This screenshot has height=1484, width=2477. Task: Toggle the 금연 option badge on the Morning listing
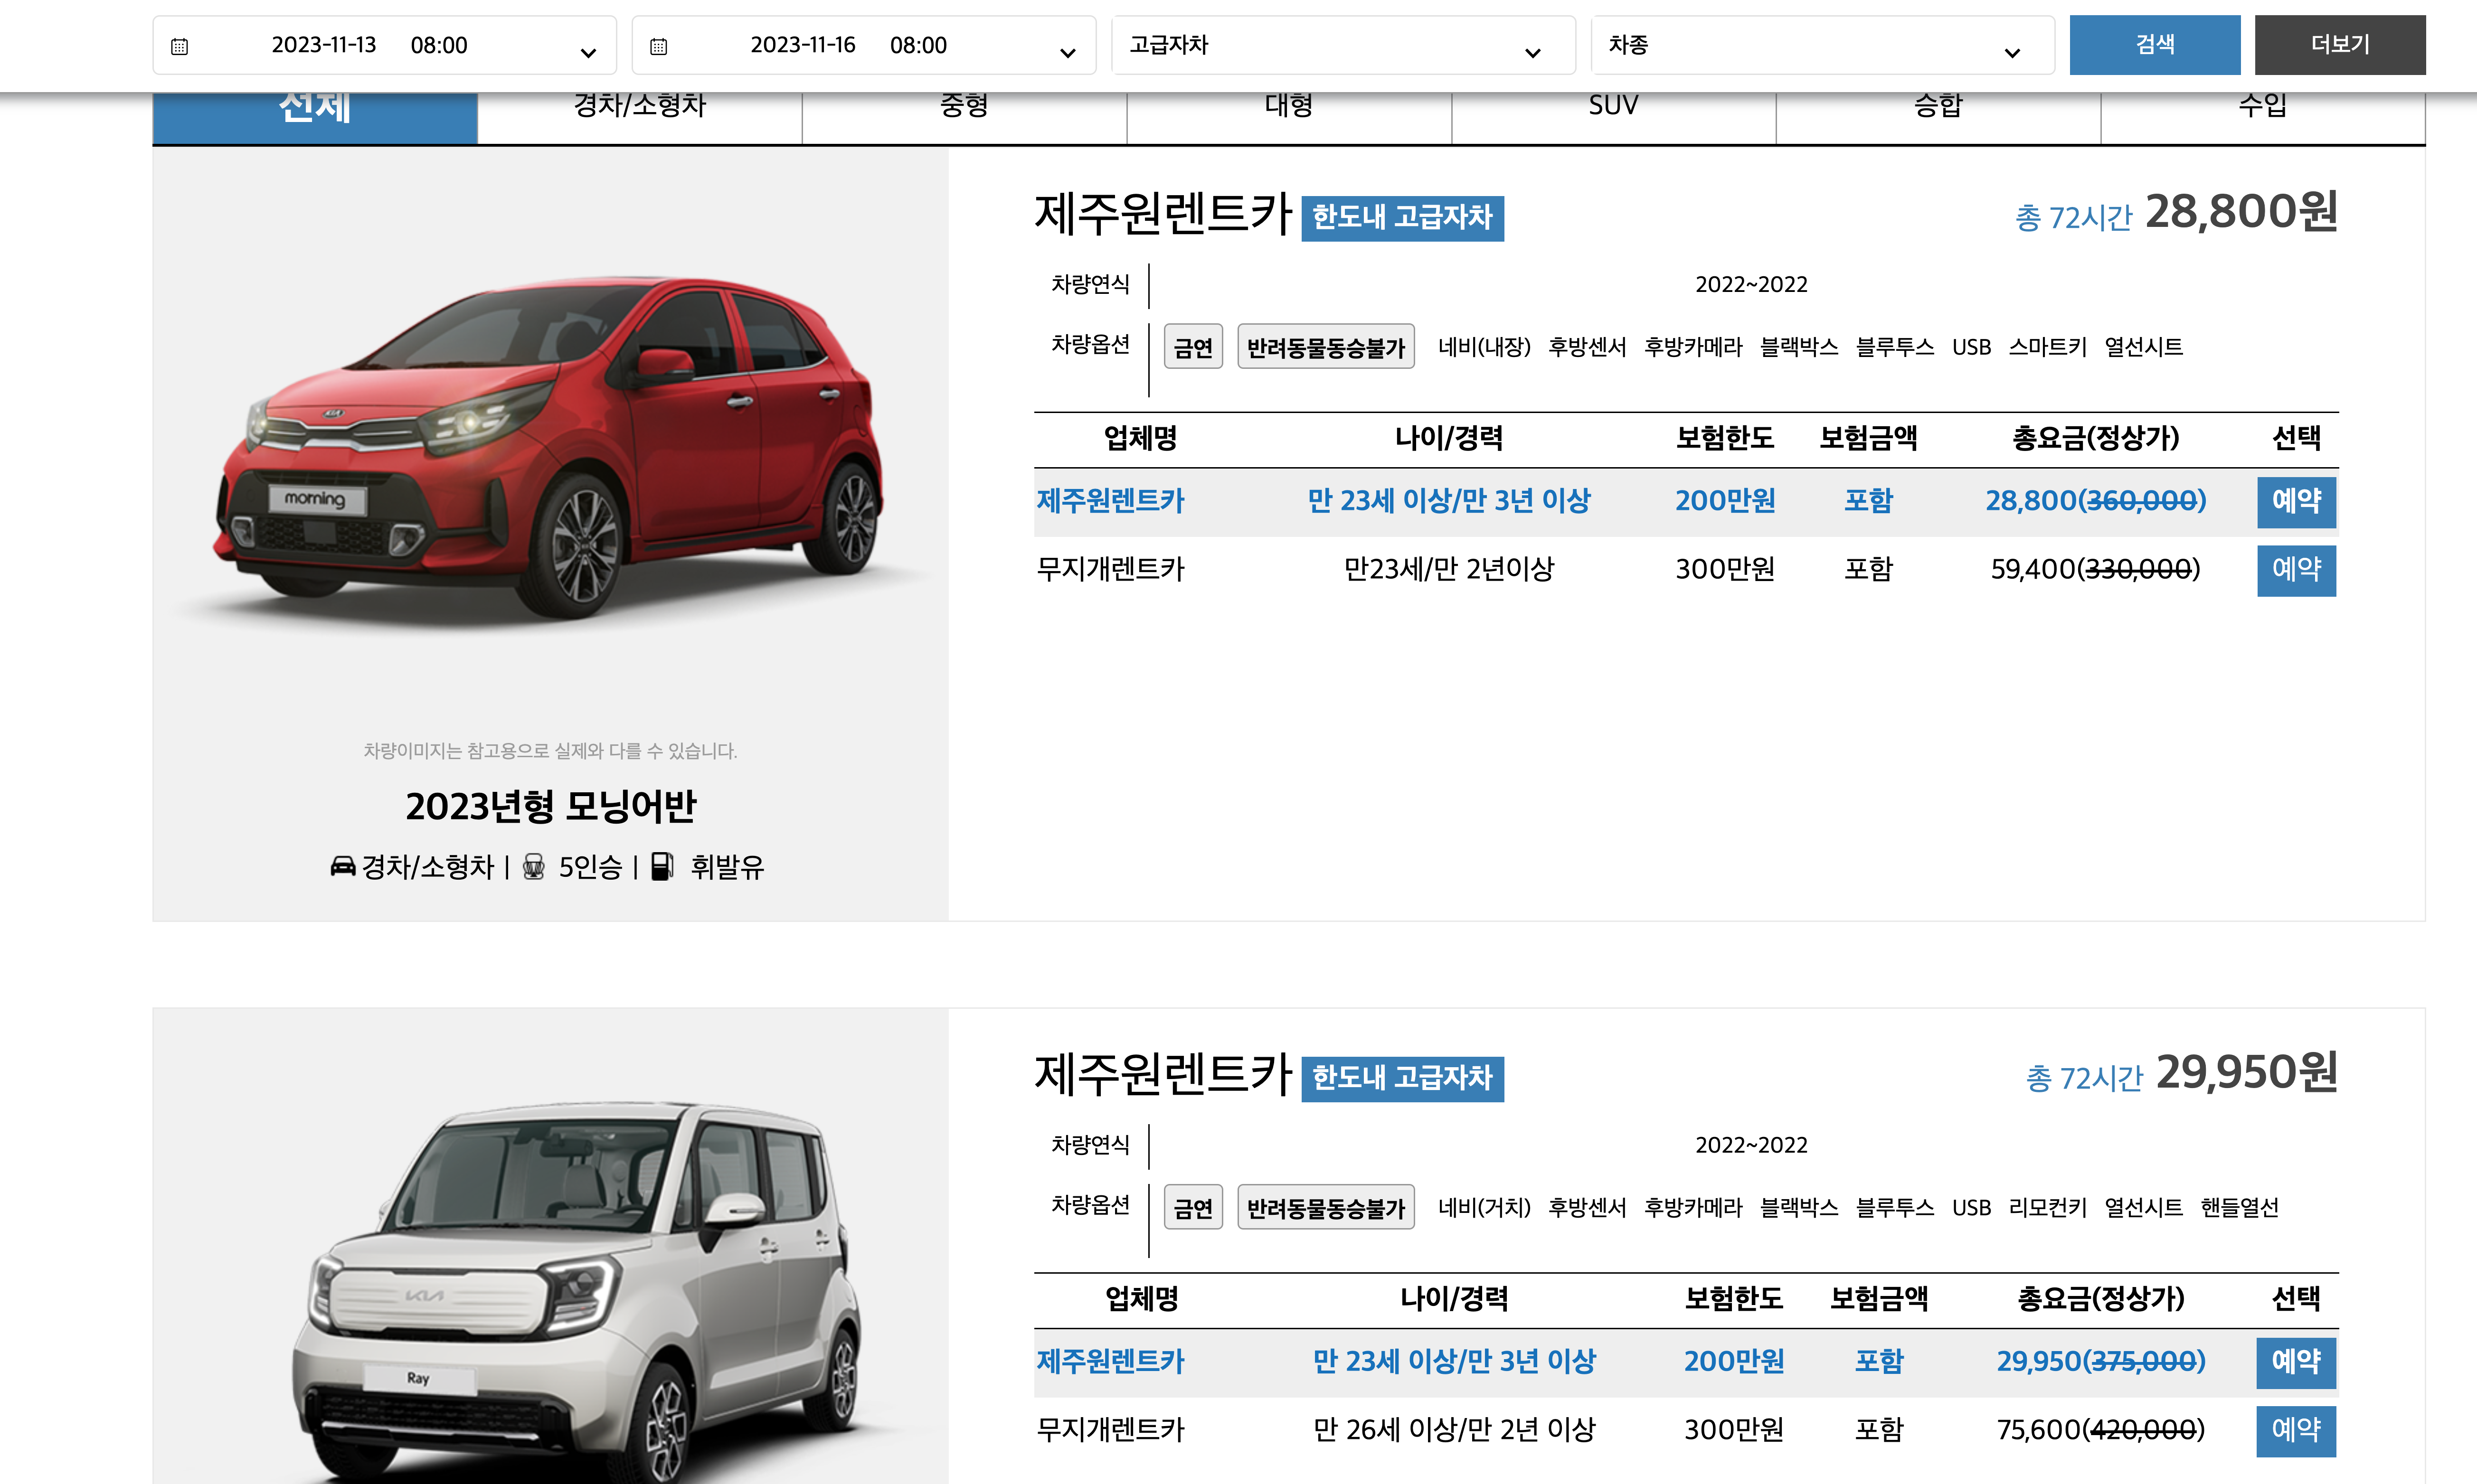(1193, 346)
